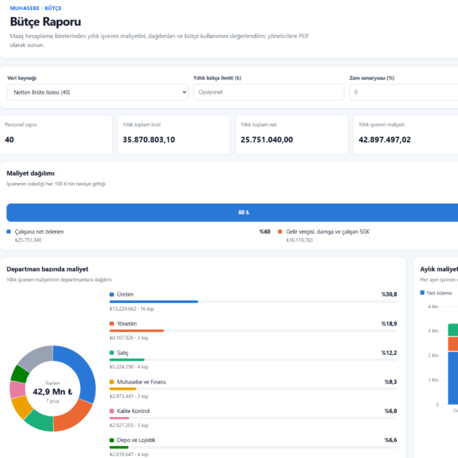Click the Yıllık toplam net label

point(259,125)
